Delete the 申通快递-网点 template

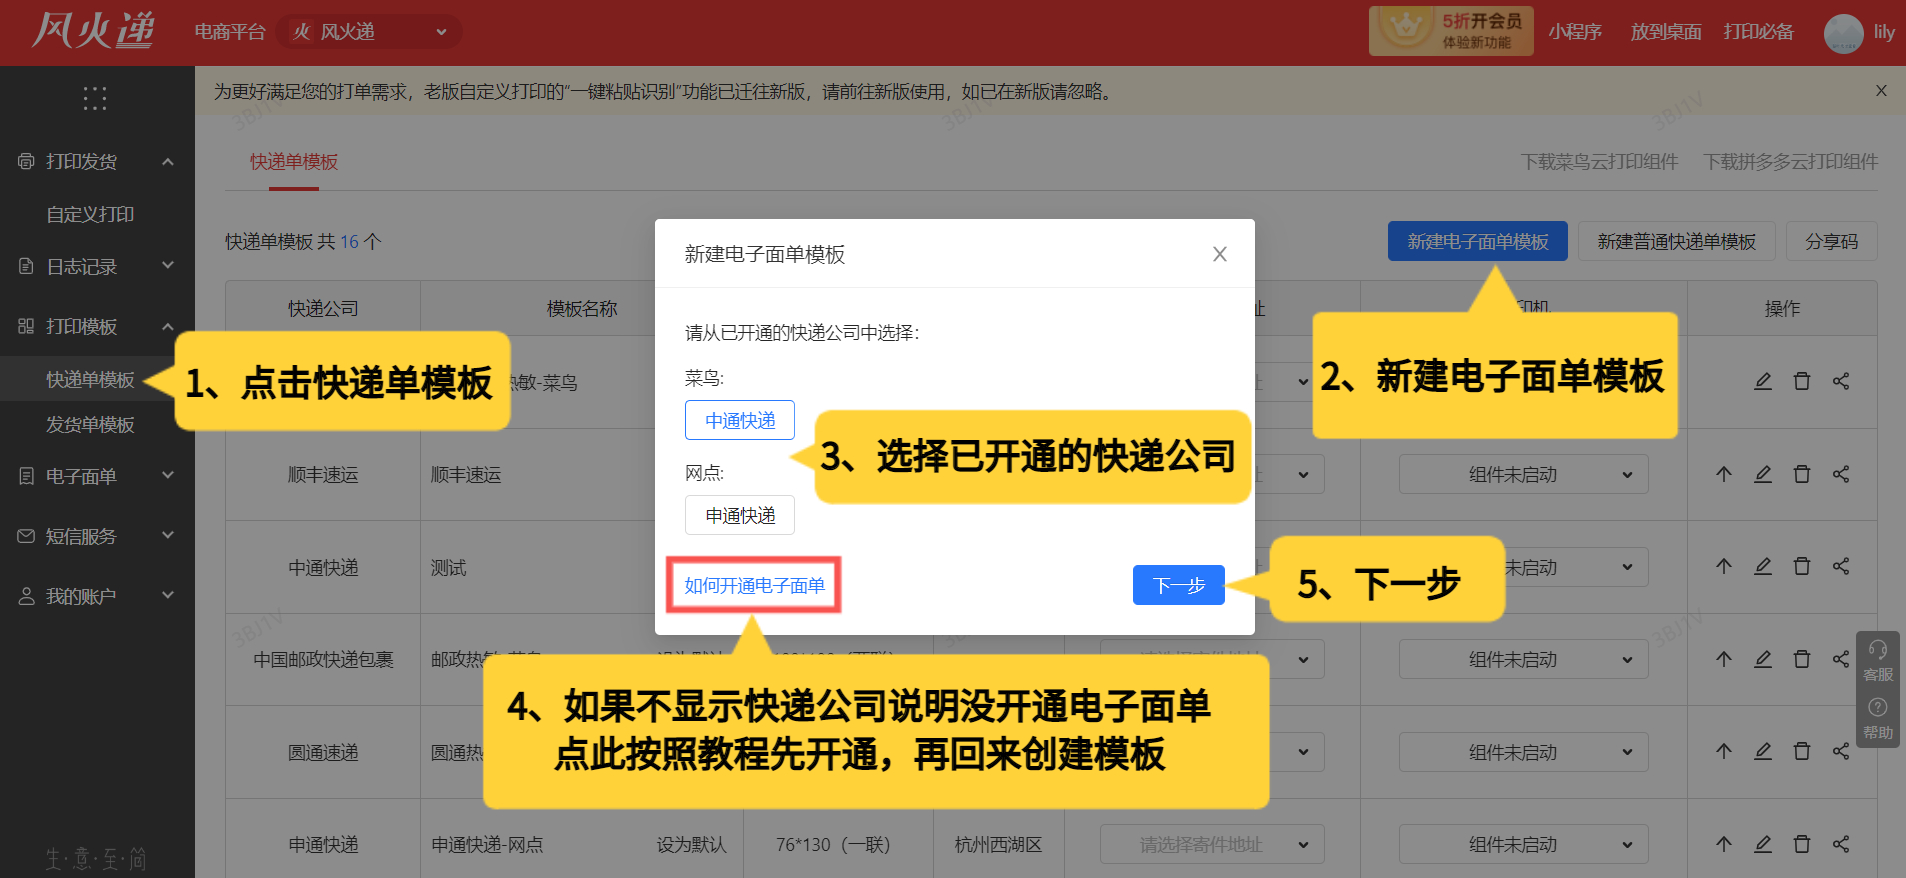(x=1802, y=844)
